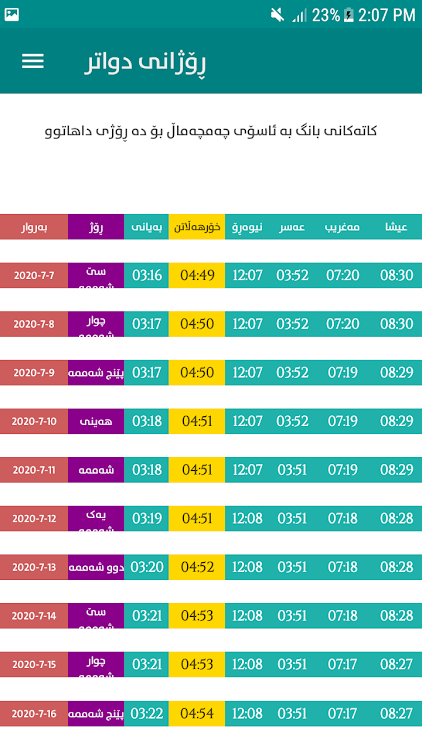Image resolution: width=422 pixels, height=750 pixels.
Task: Click the 2020-7-16 date cell
Action: click(34, 714)
